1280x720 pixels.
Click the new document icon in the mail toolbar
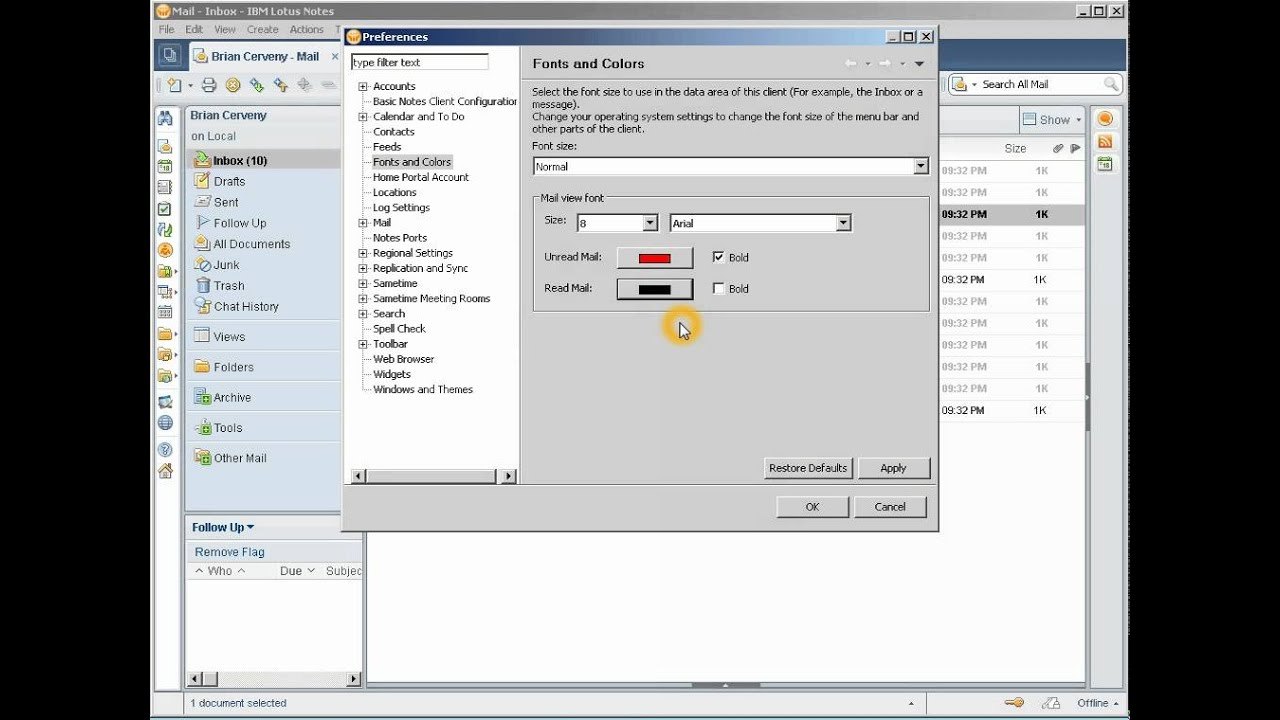pyautogui.click(x=175, y=85)
